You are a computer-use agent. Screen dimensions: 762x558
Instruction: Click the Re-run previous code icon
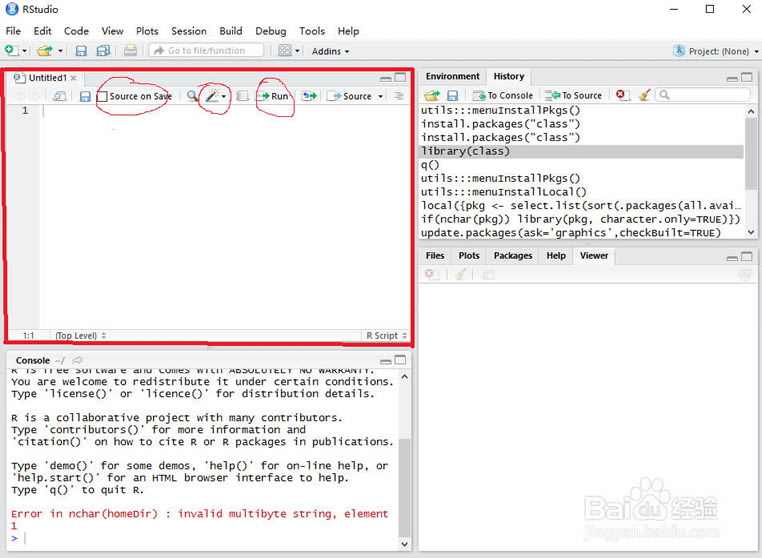pyautogui.click(x=309, y=96)
